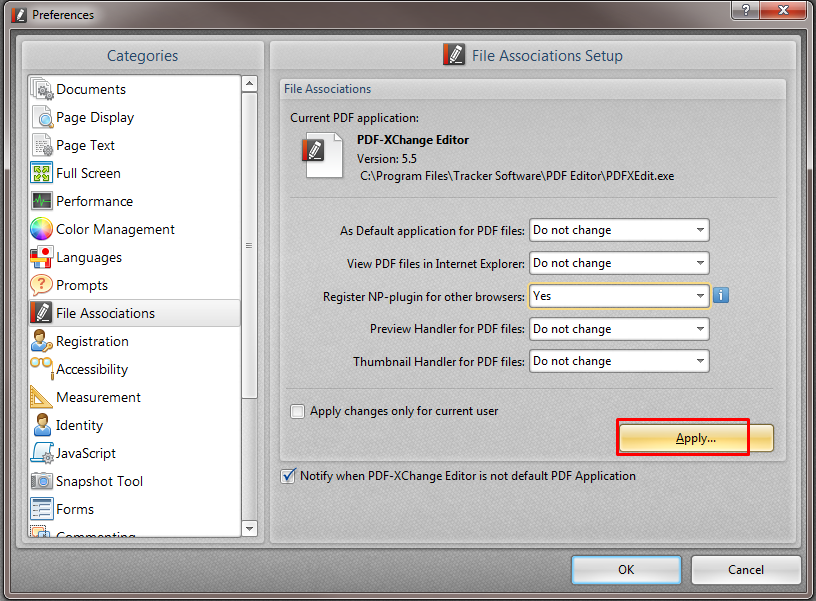
Task: Open Languages preferences
Action: coord(134,257)
